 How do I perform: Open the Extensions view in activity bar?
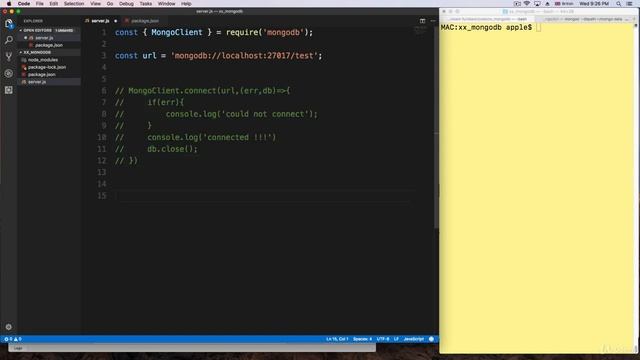click(x=9, y=90)
